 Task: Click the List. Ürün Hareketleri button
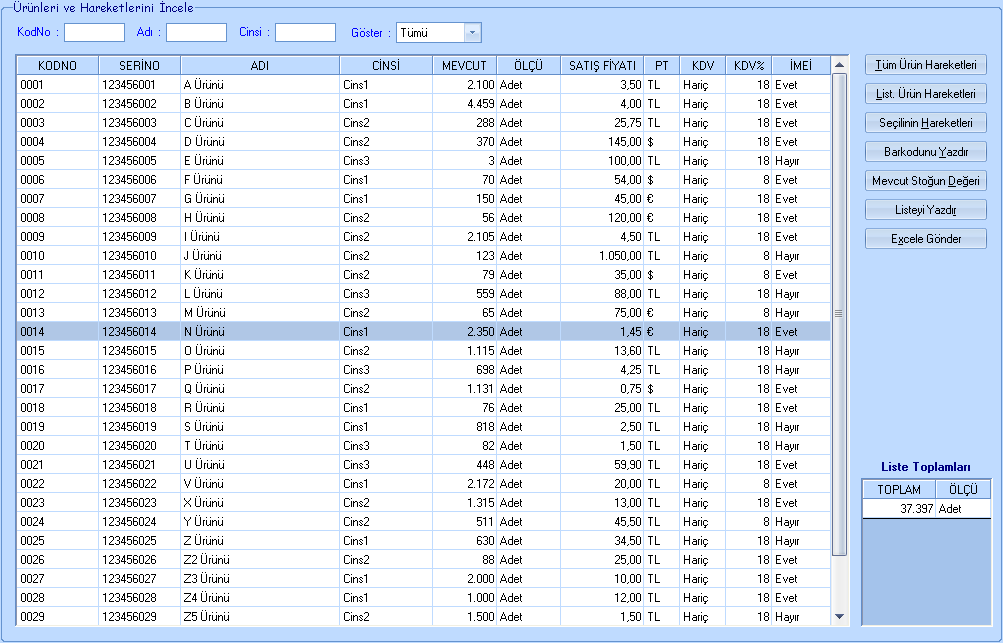tap(926, 93)
